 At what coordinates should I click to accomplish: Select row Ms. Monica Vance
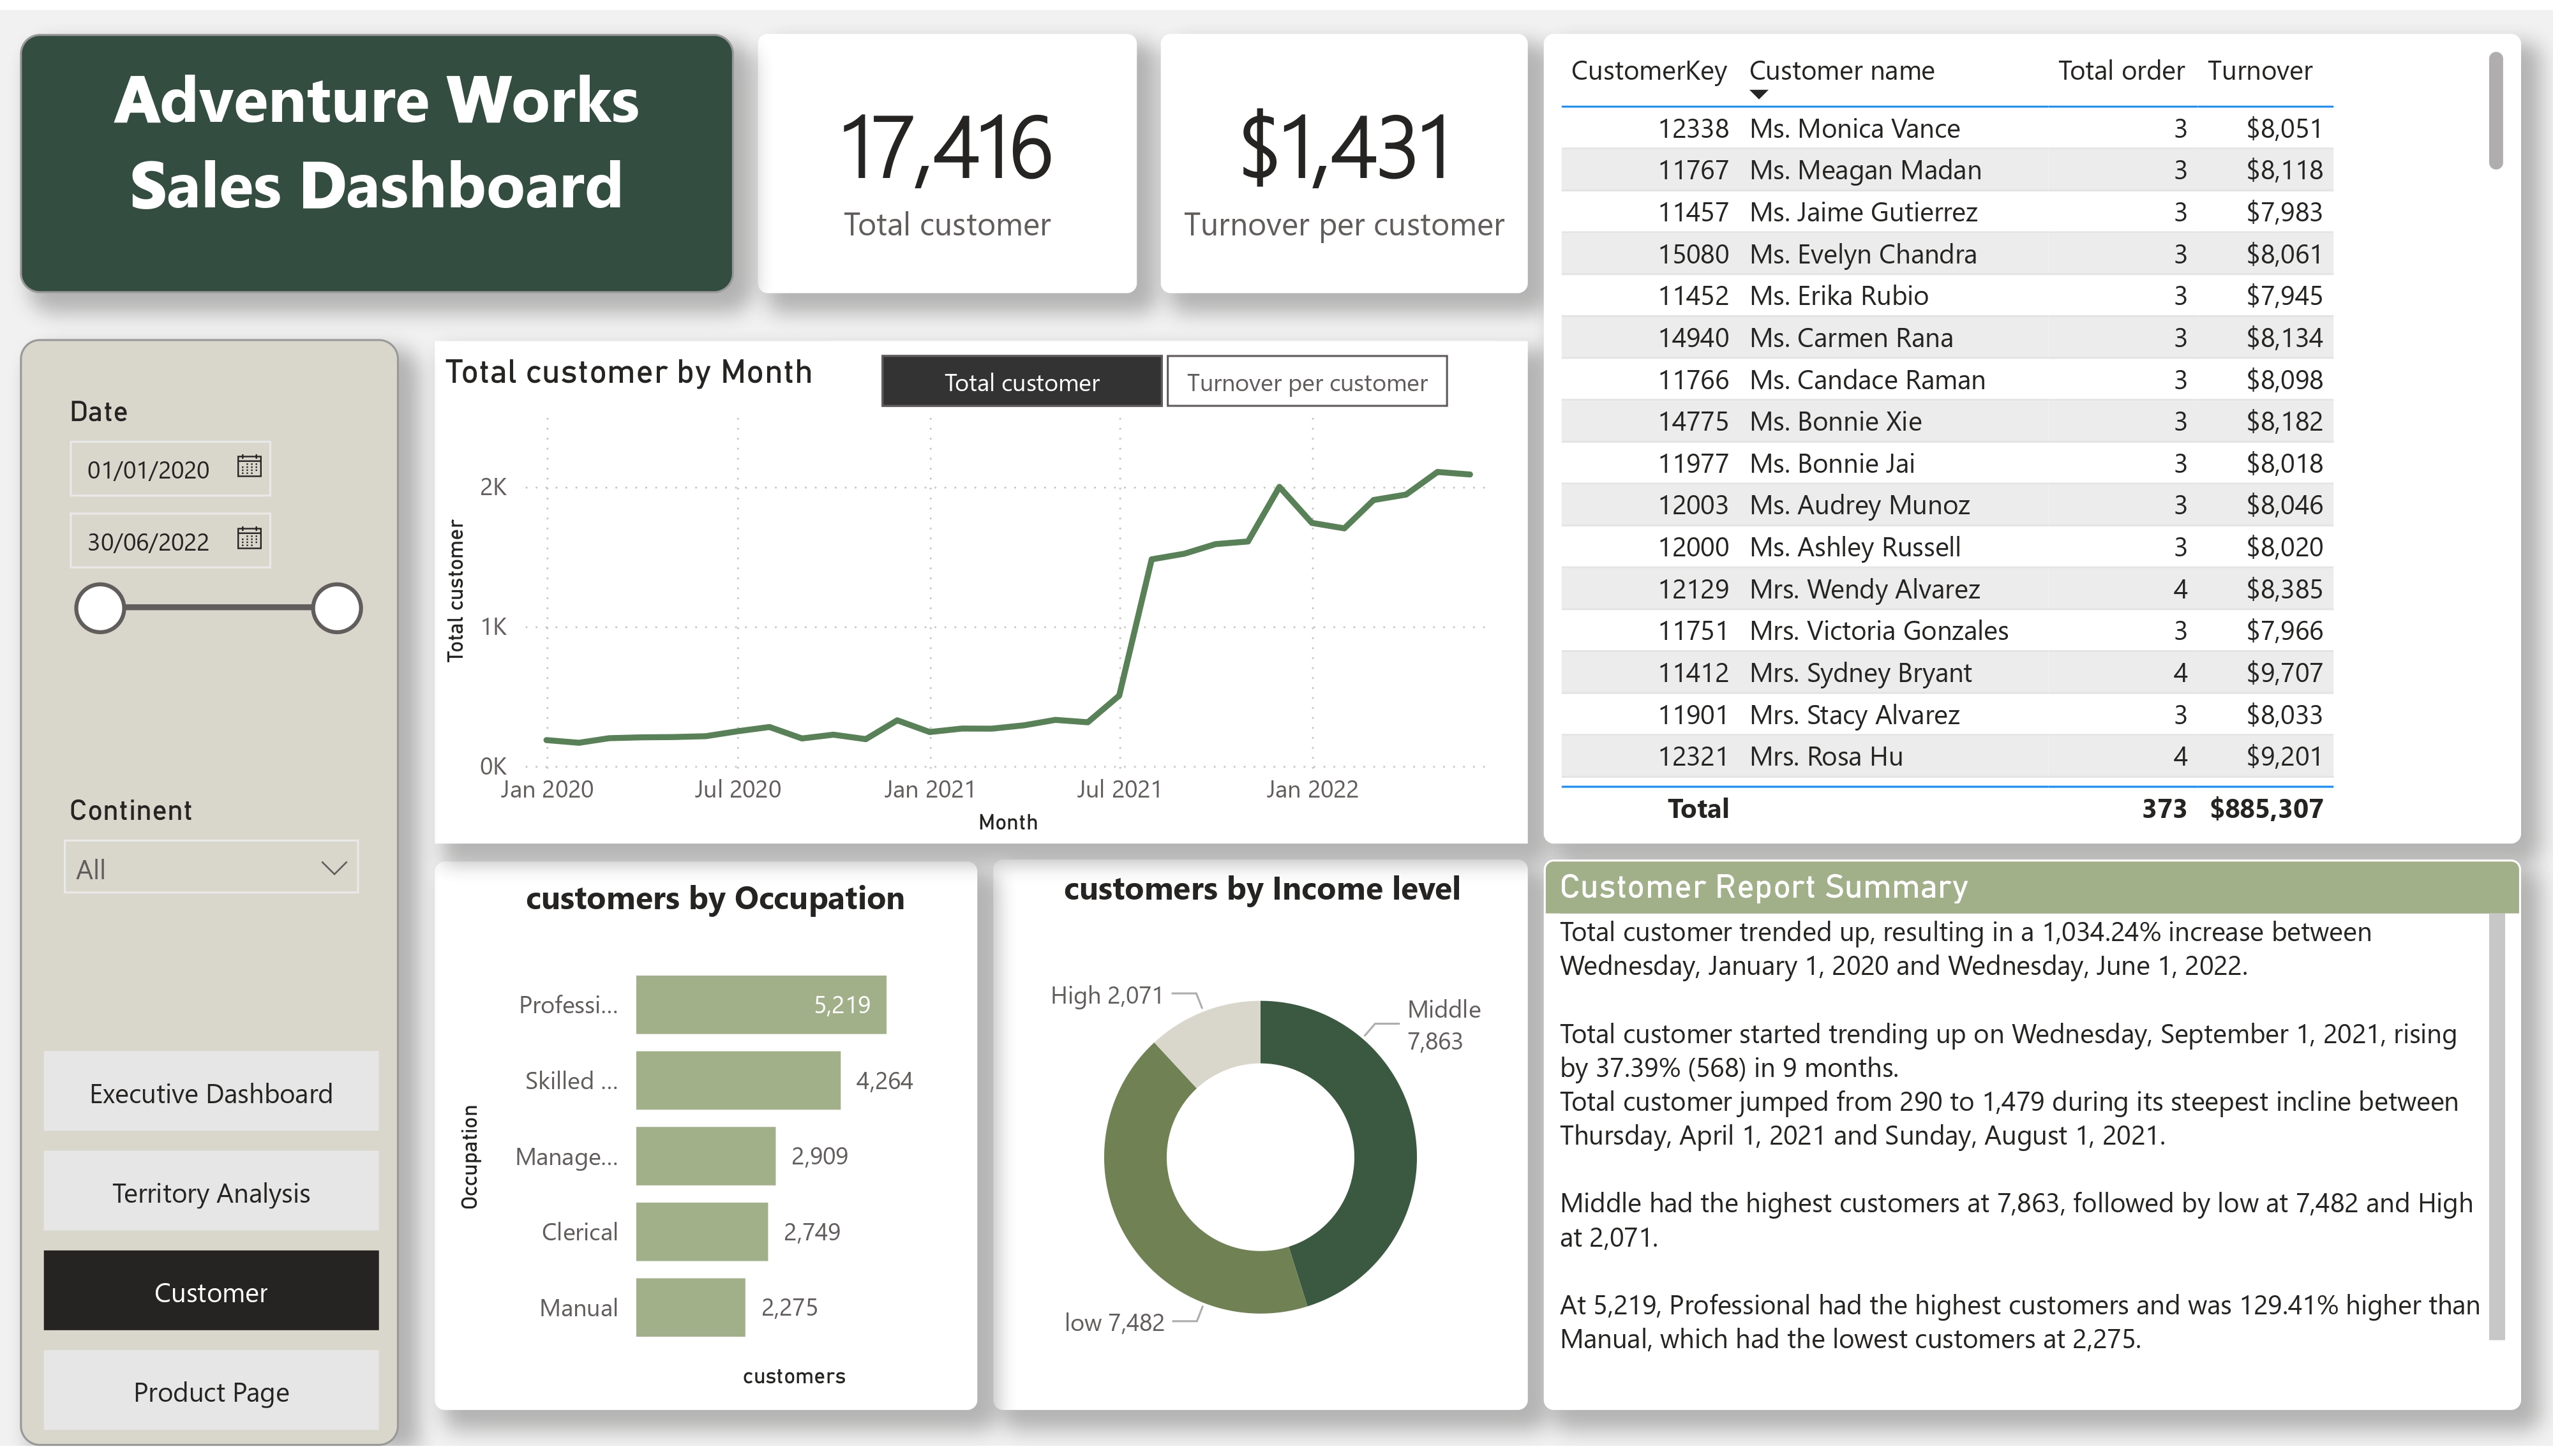click(1946, 128)
